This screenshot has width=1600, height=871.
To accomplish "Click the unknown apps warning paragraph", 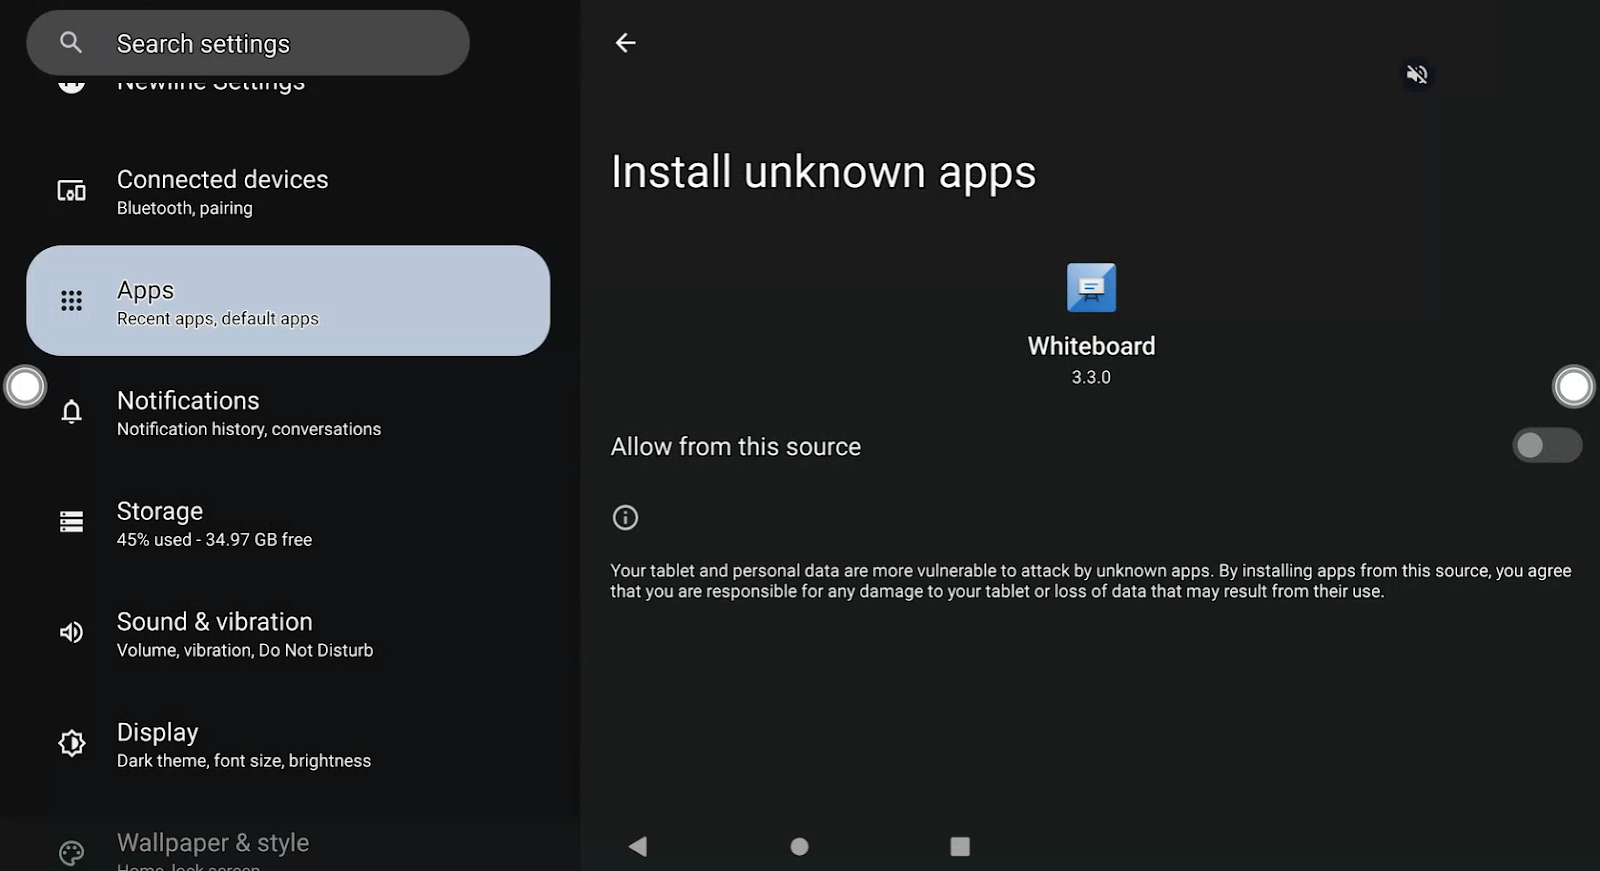I will point(1091,581).
